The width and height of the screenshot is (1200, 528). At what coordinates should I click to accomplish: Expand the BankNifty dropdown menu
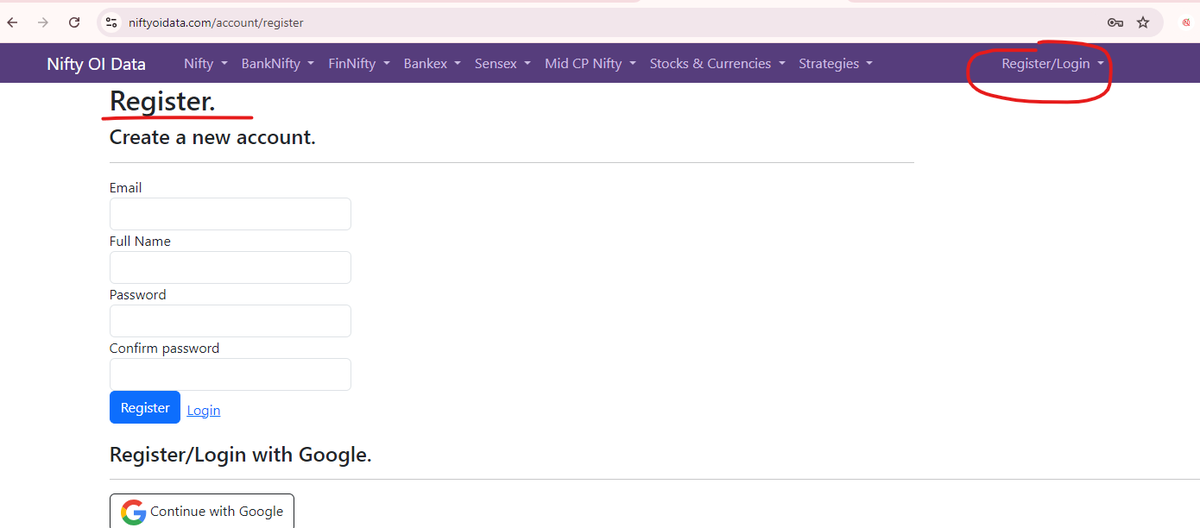pos(278,64)
